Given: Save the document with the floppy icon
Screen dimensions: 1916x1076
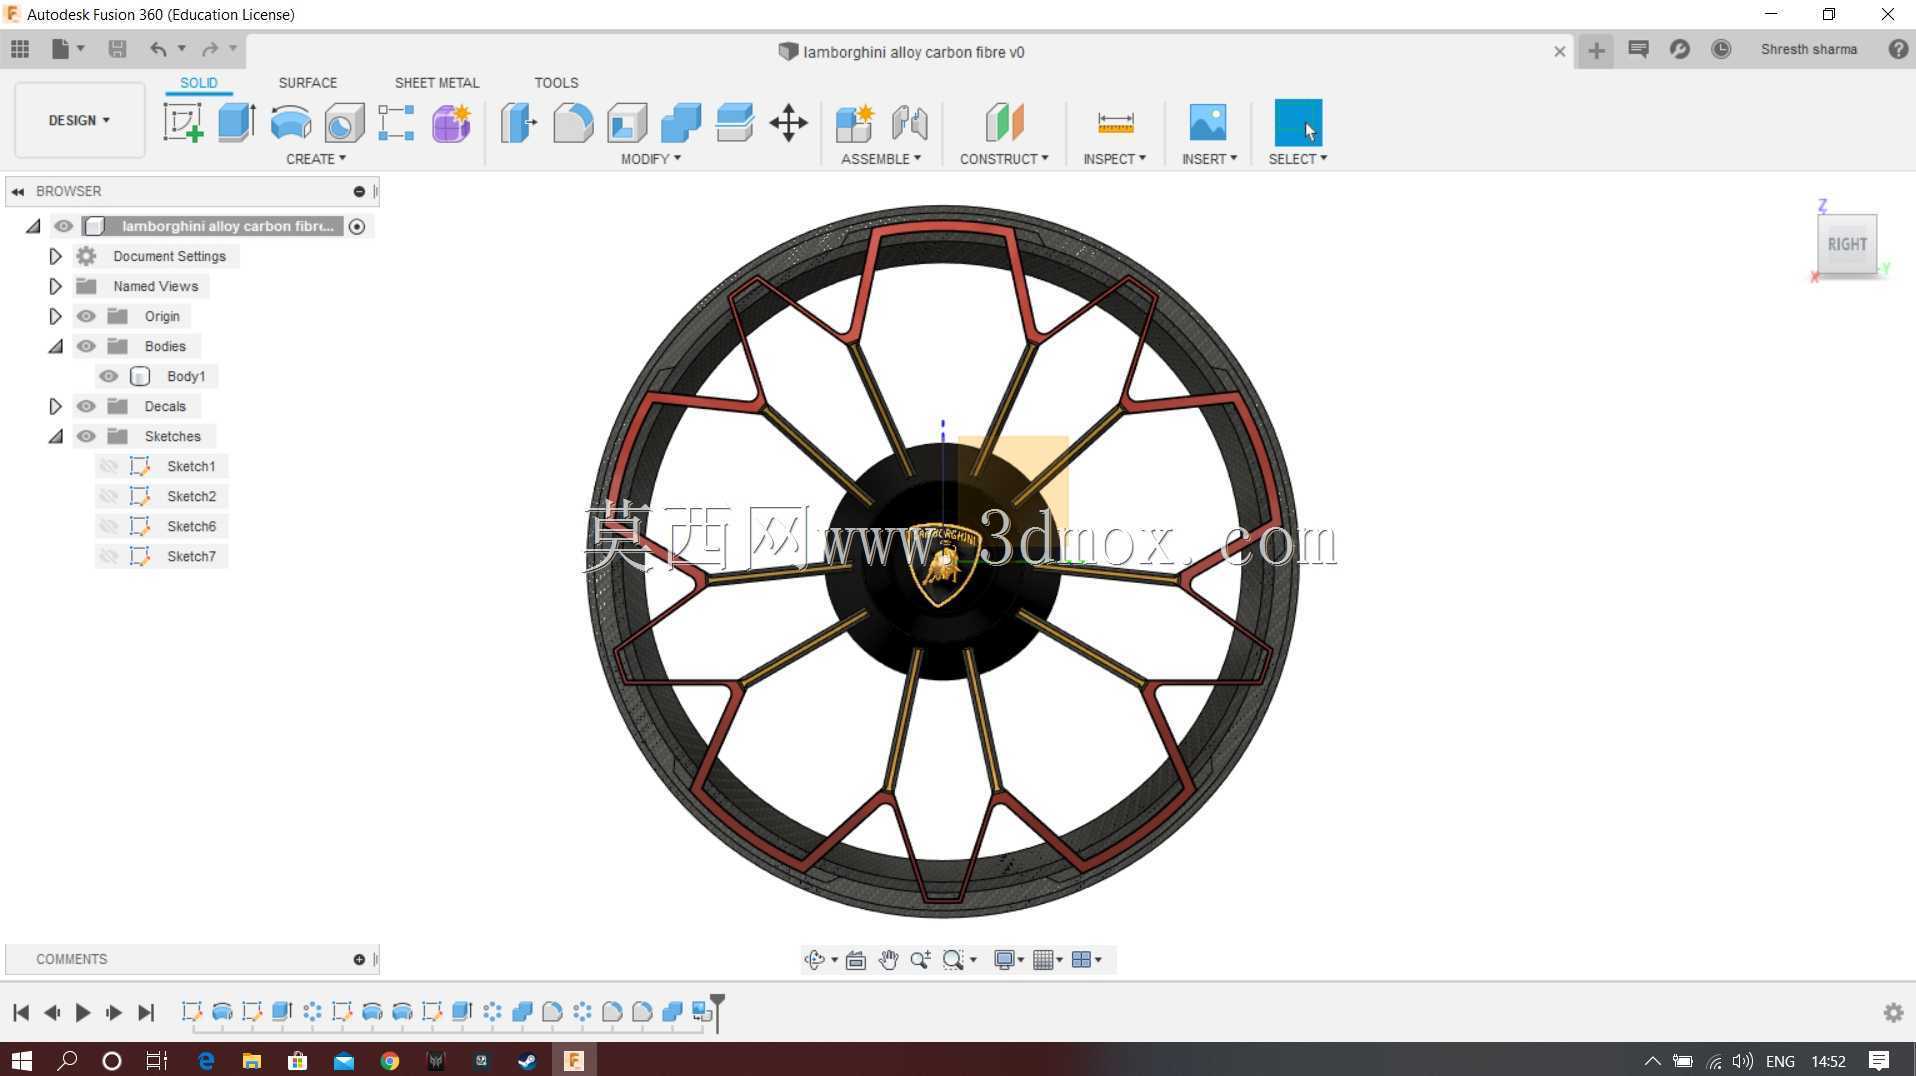Looking at the screenshot, I should [x=117, y=49].
